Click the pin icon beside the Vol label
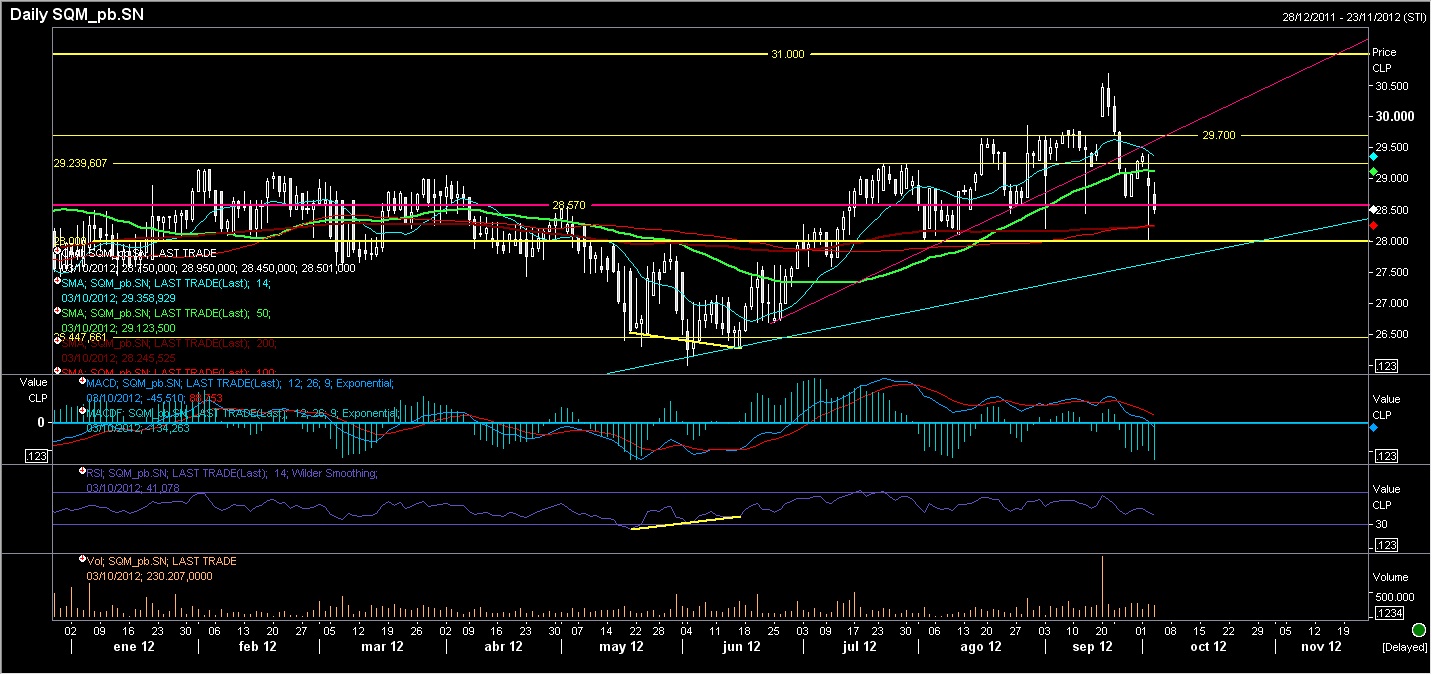The image size is (1432, 675). [82, 561]
